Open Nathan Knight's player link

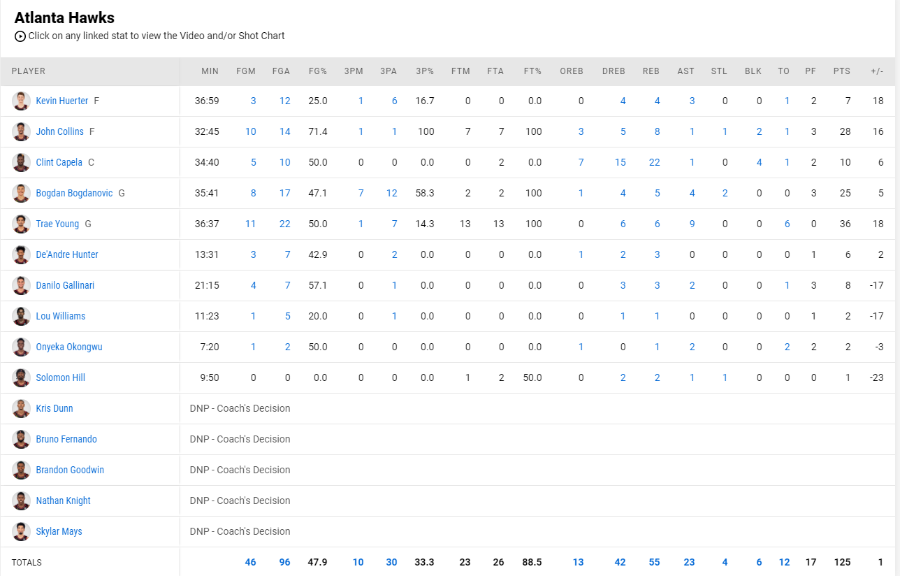[x=63, y=501]
